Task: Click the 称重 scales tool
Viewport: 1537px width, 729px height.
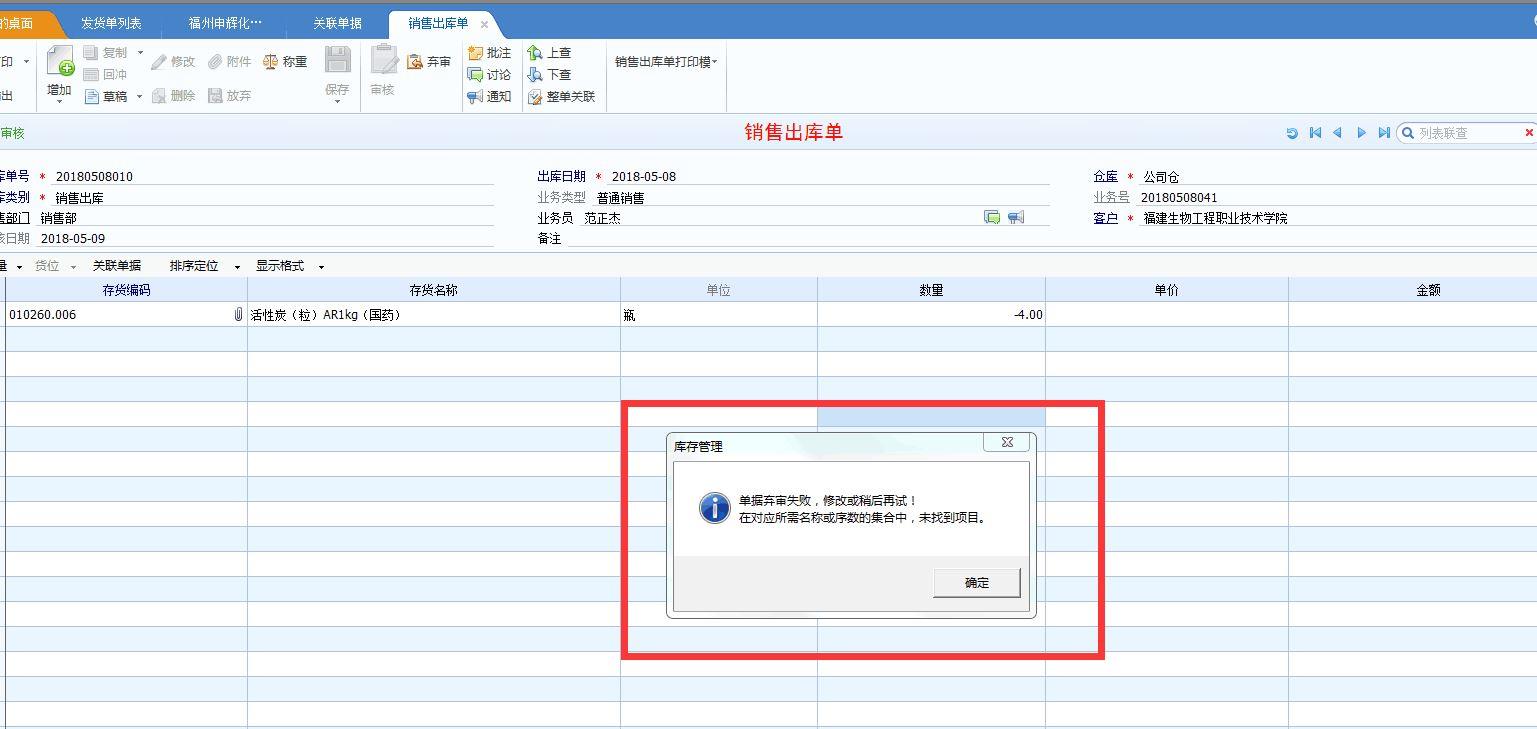Action: [285, 61]
